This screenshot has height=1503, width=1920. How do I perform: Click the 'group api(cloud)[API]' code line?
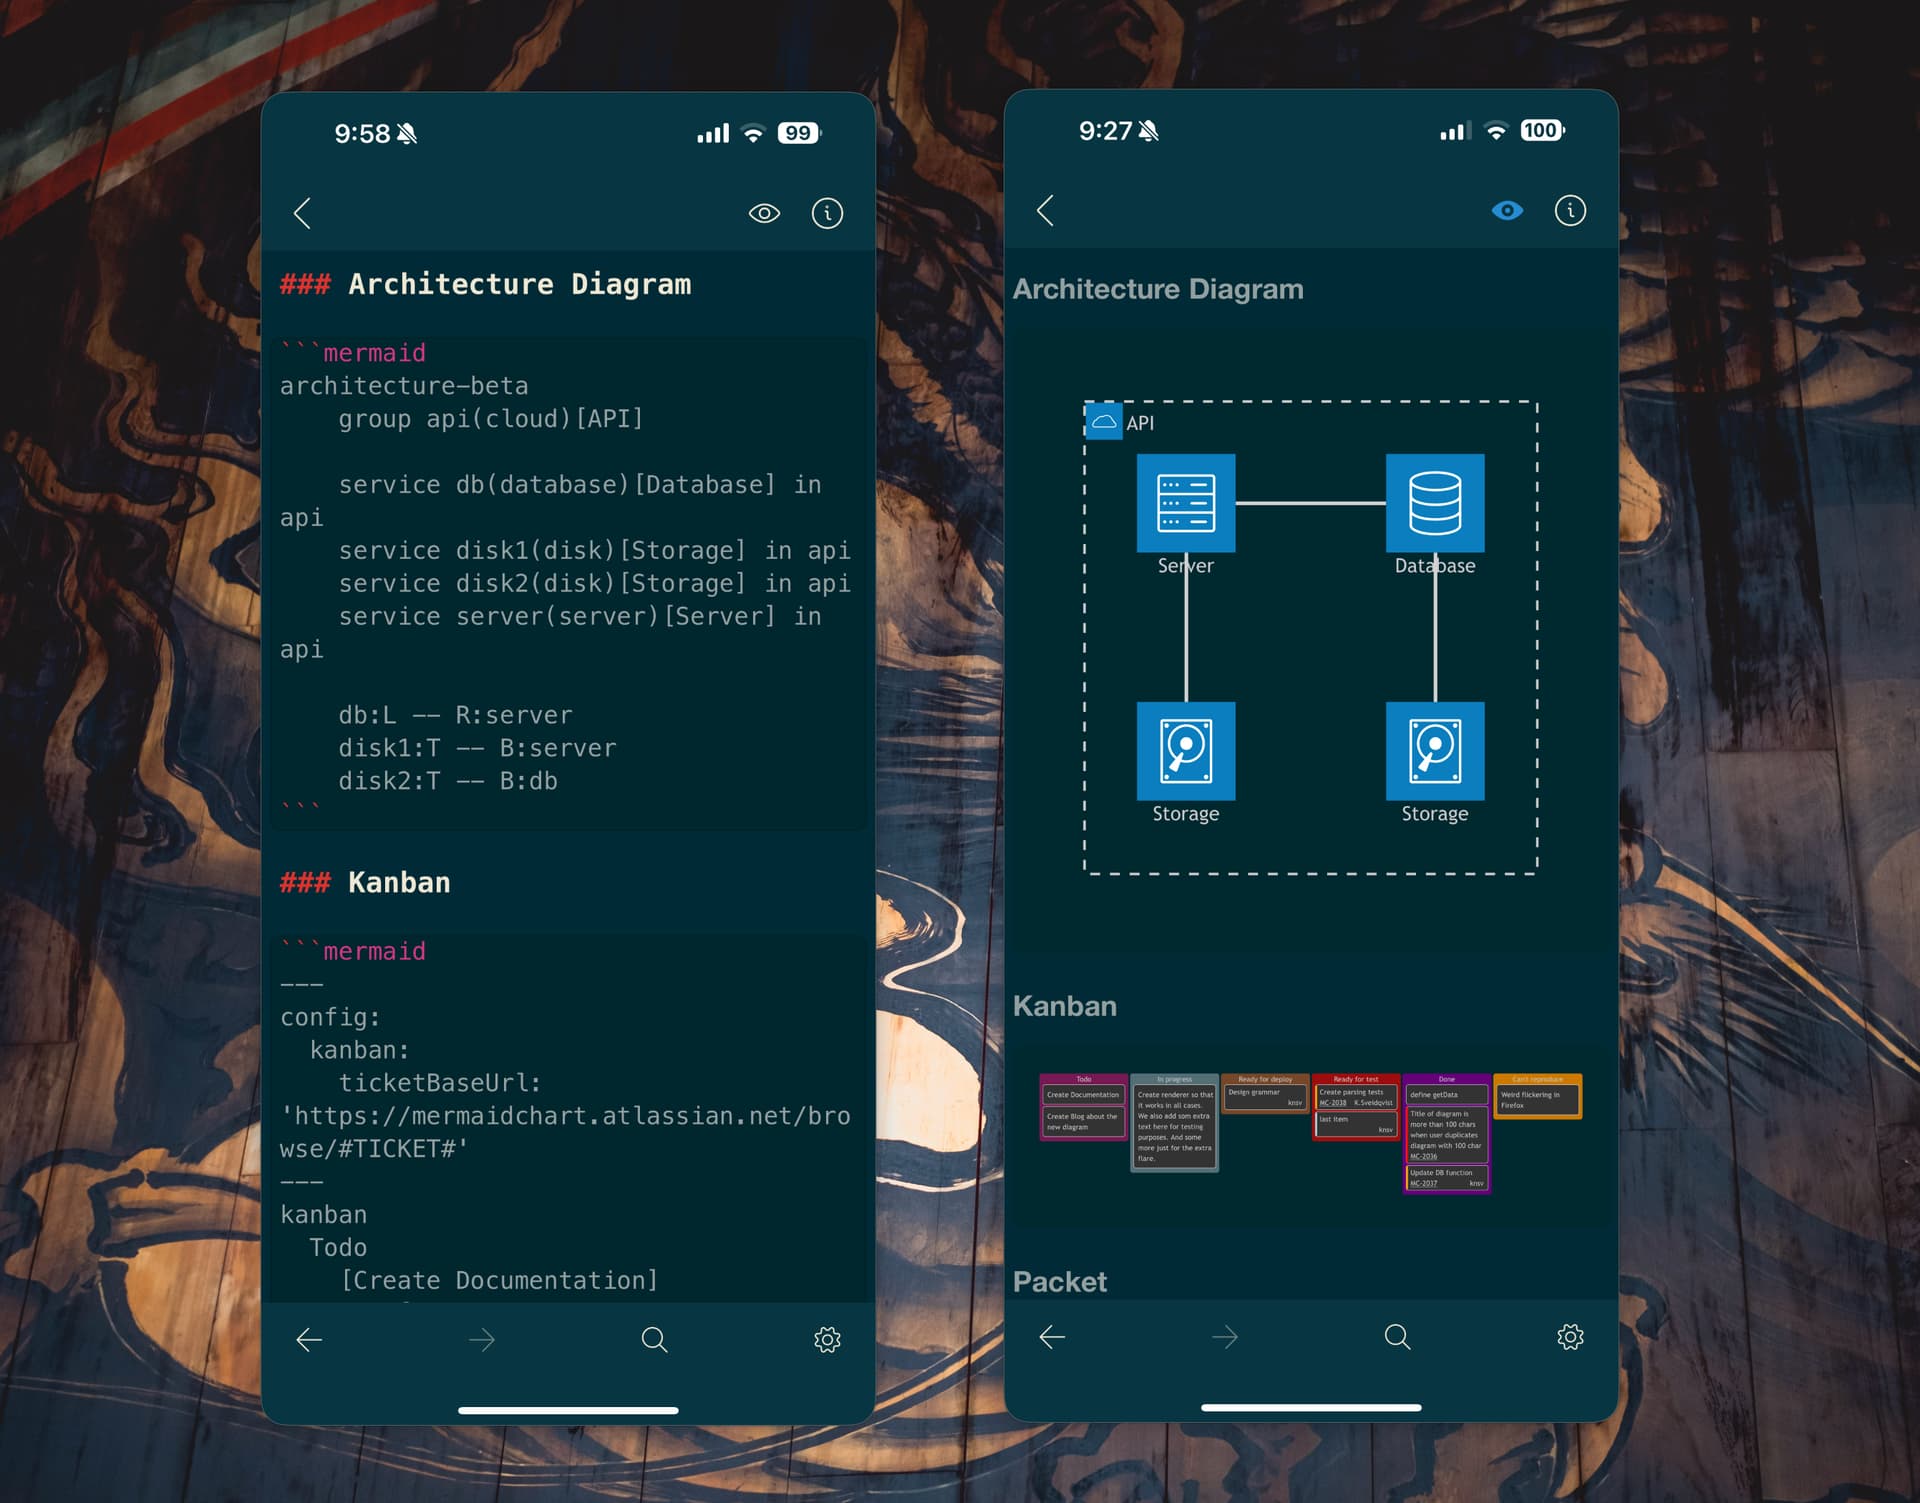coord(491,419)
